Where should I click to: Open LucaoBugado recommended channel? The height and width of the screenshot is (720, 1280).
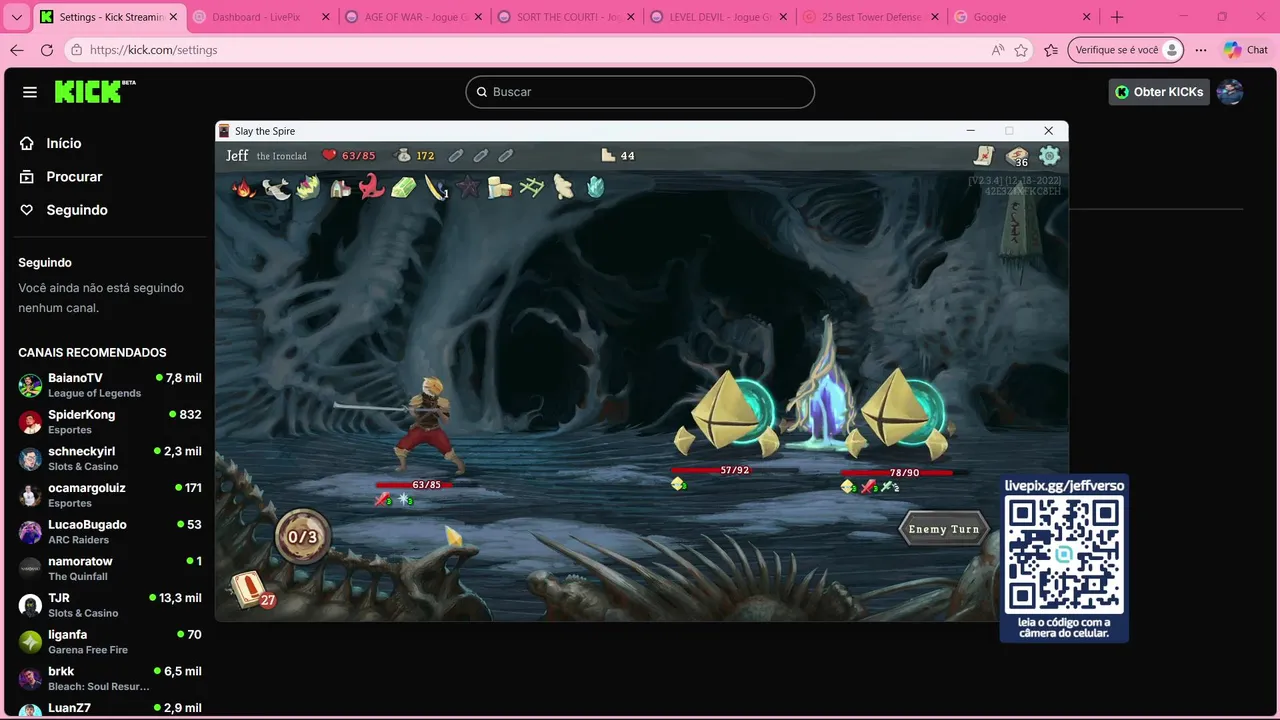pyautogui.click(x=110, y=531)
